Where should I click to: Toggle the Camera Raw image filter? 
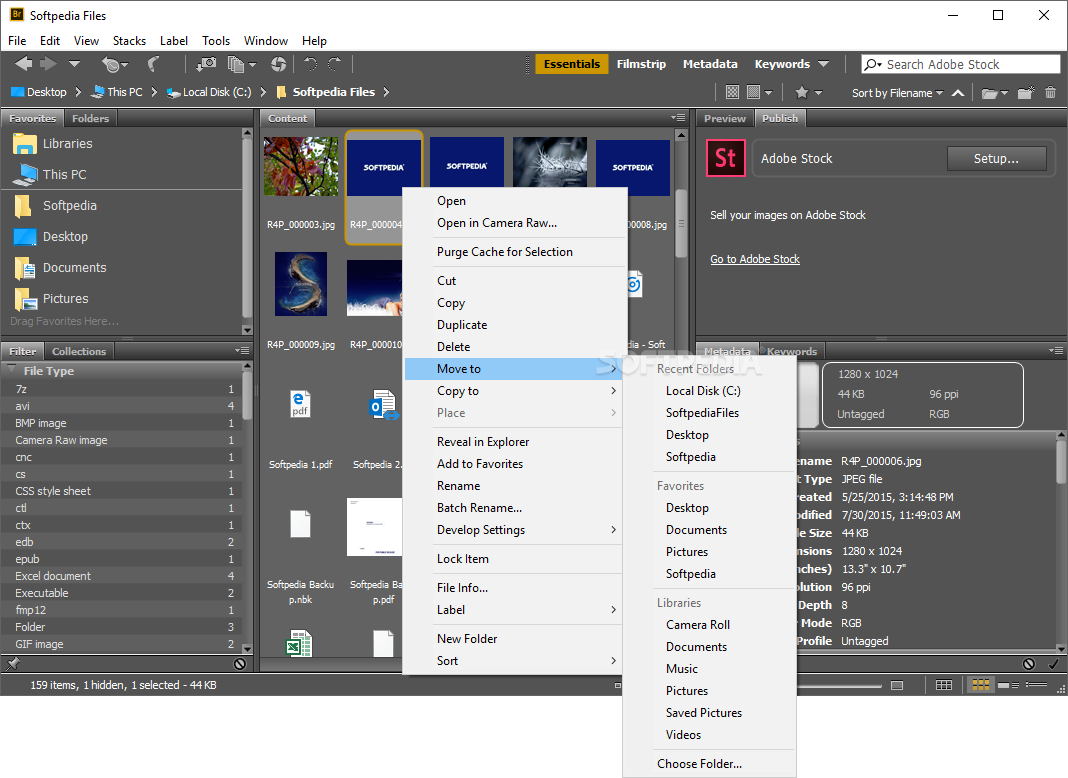(x=121, y=440)
